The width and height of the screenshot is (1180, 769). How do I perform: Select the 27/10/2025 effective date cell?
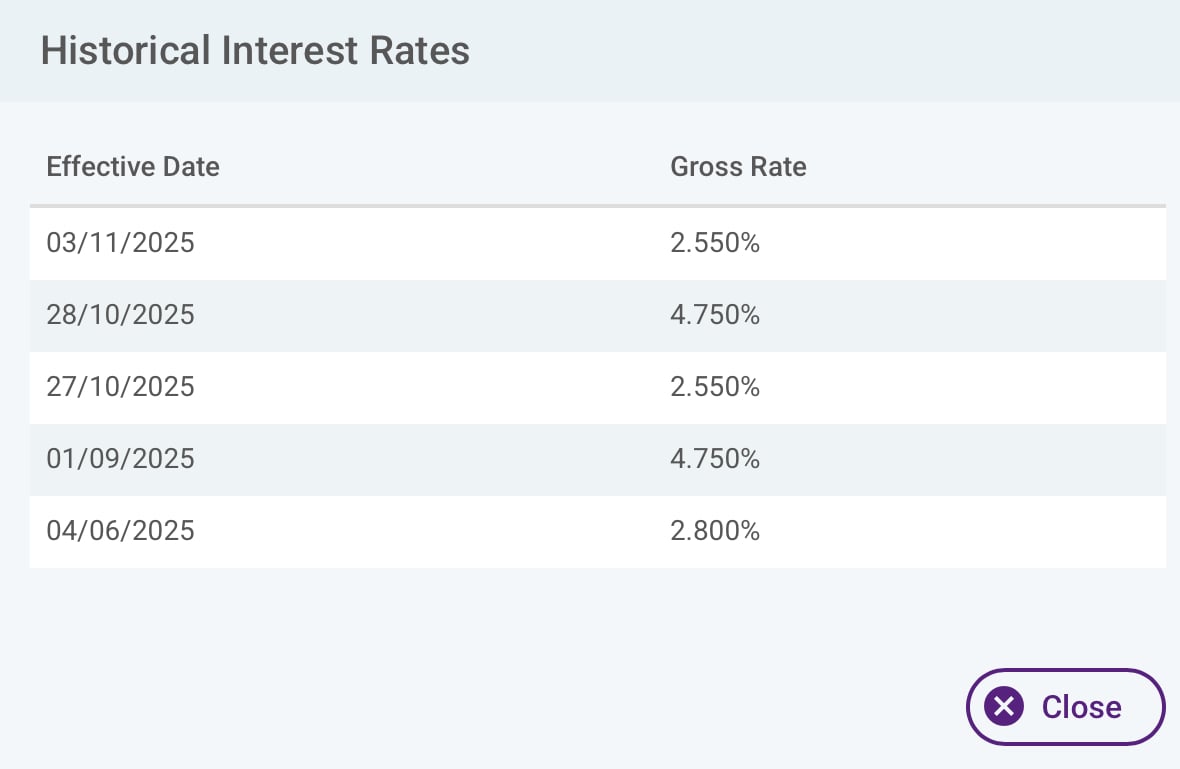click(x=121, y=387)
